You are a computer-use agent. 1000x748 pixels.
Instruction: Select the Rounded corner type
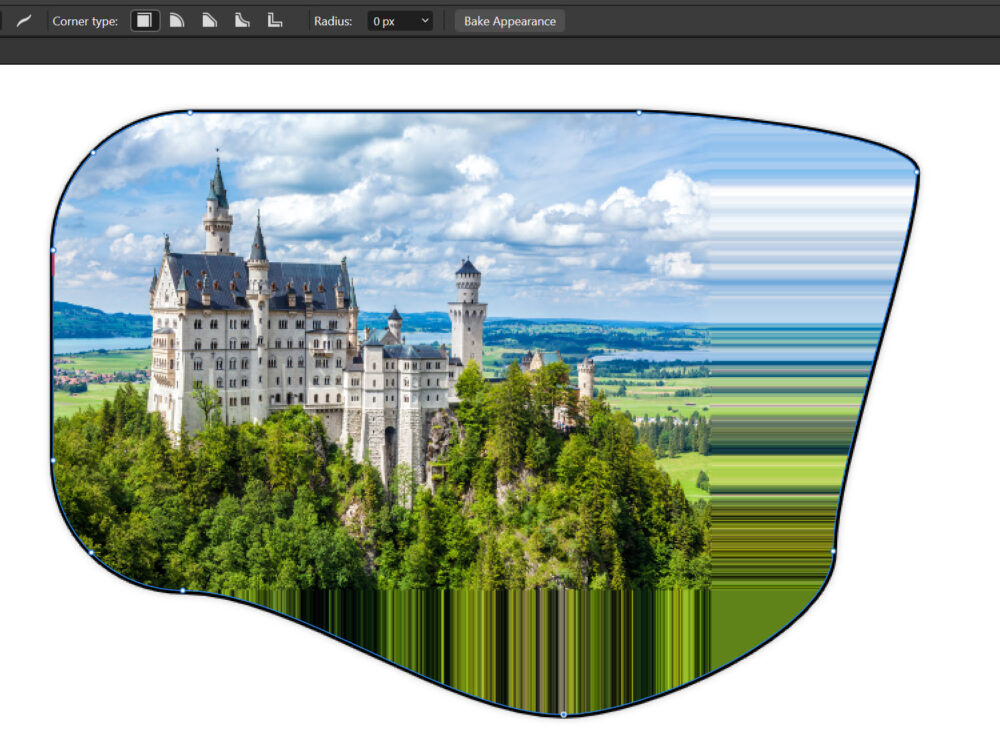(177, 21)
